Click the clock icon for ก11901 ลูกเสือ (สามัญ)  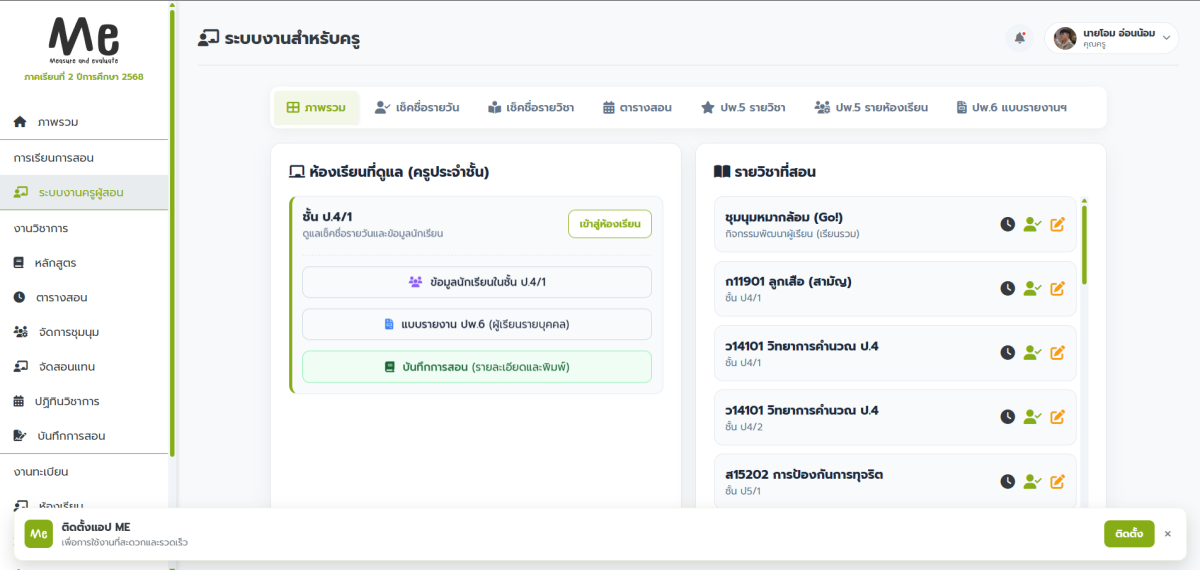[1008, 288]
